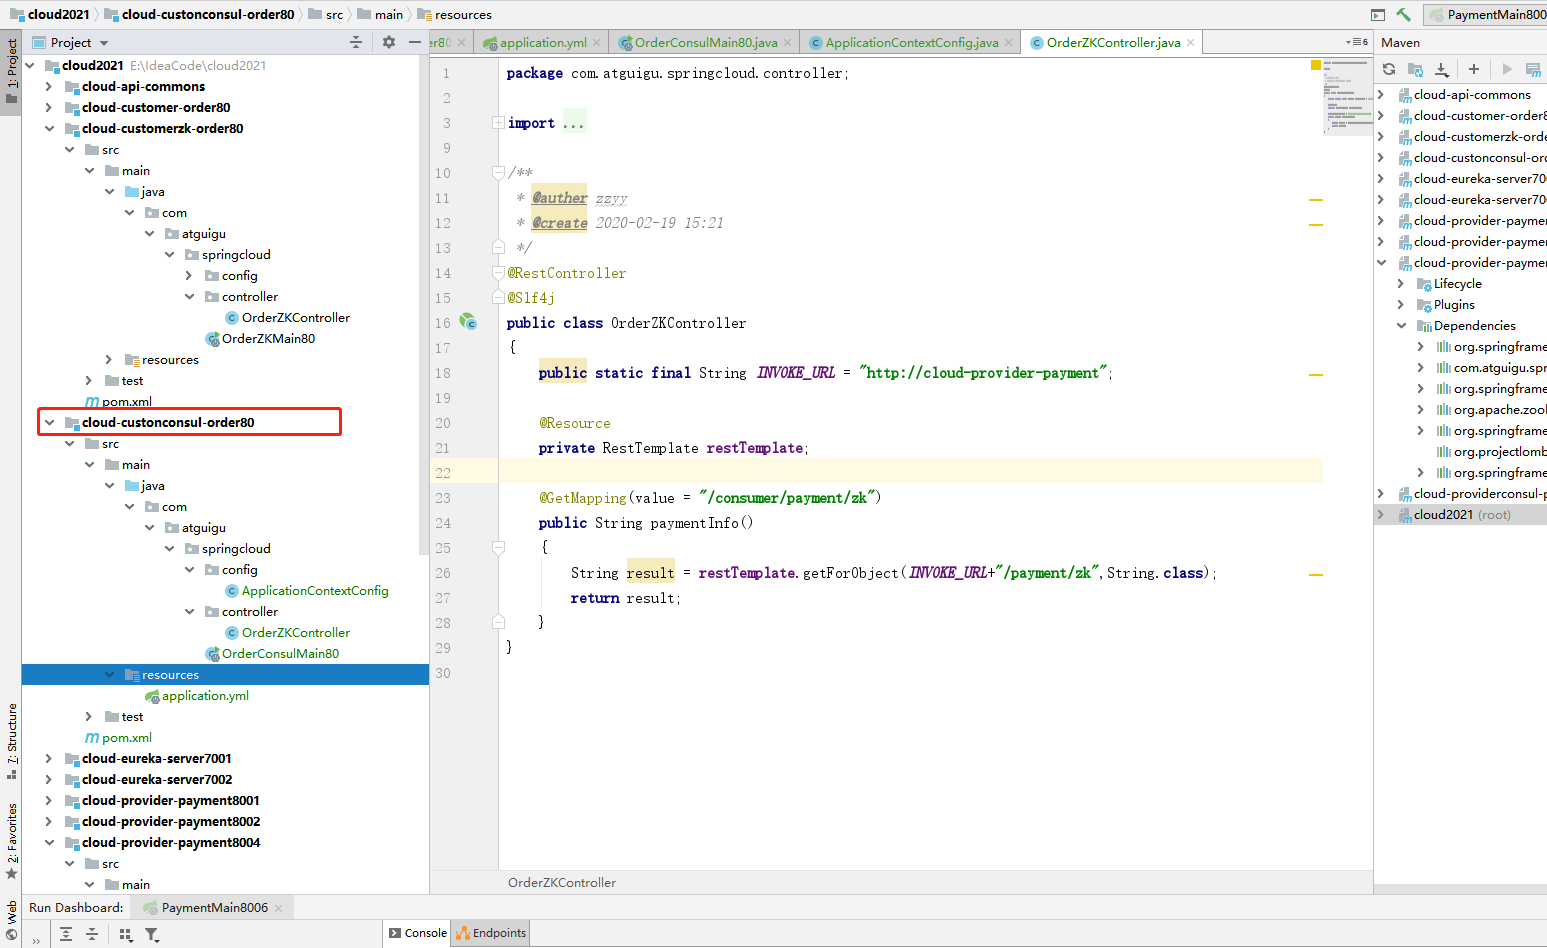This screenshot has width=1547, height=948.
Task: Hide the Project tool window
Action: tap(414, 42)
